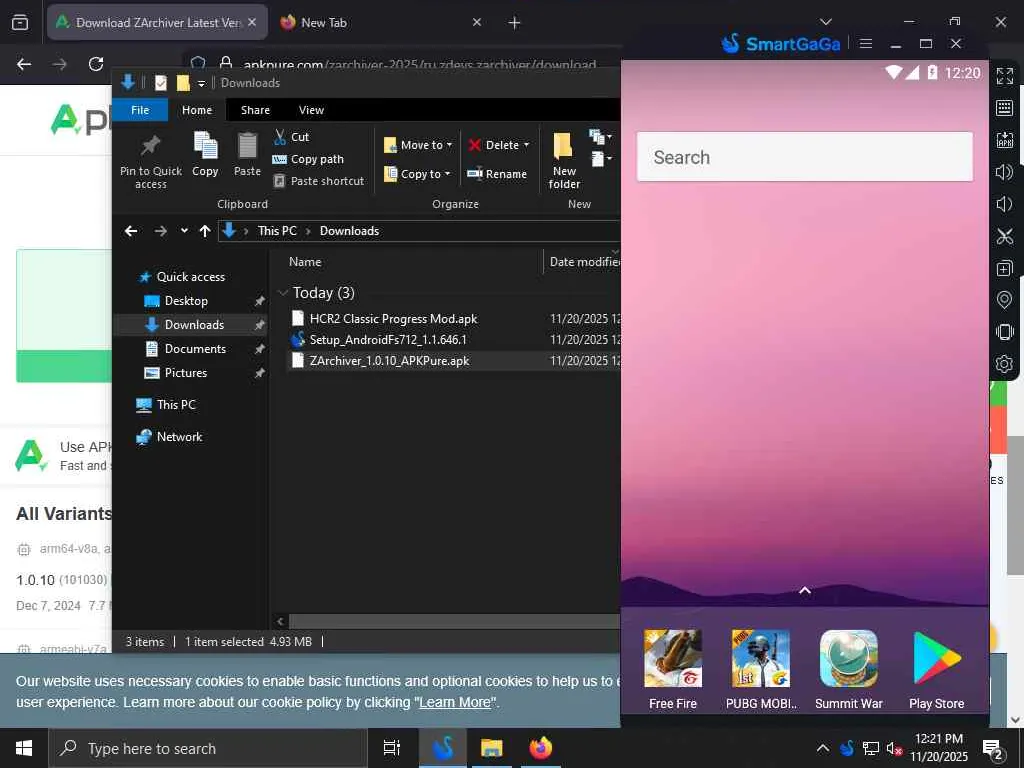This screenshot has width=1024, height=768.
Task: Open SmartGaGa hamburger menu
Action: pyautogui.click(x=866, y=44)
